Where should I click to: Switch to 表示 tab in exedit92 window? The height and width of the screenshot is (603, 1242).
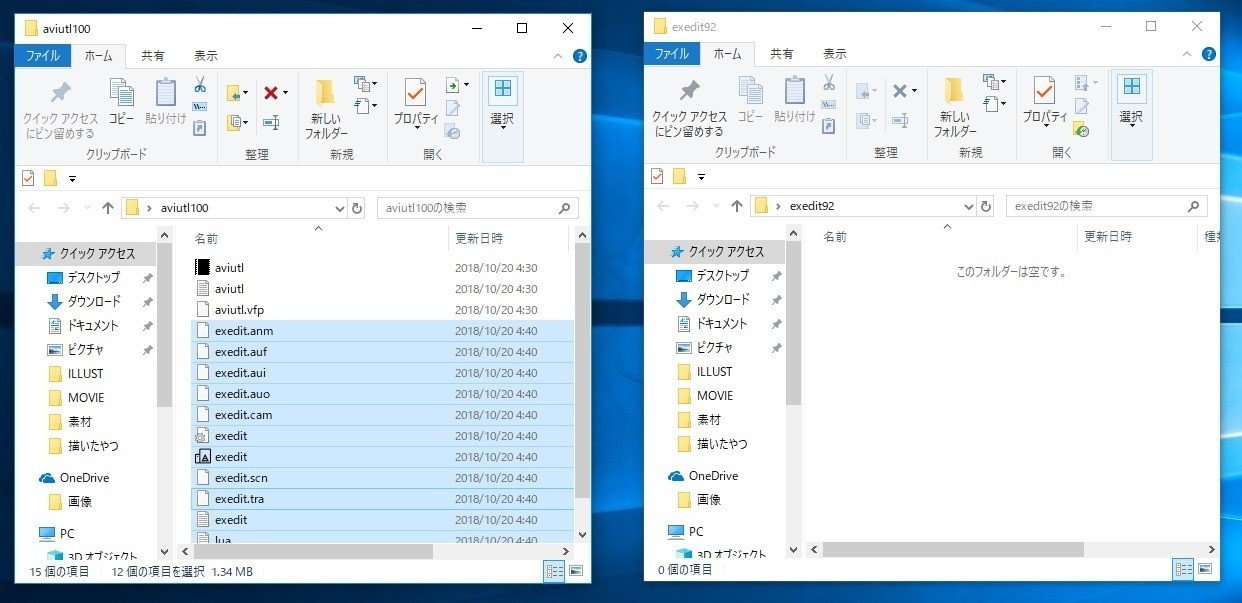[x=834, y=54]
